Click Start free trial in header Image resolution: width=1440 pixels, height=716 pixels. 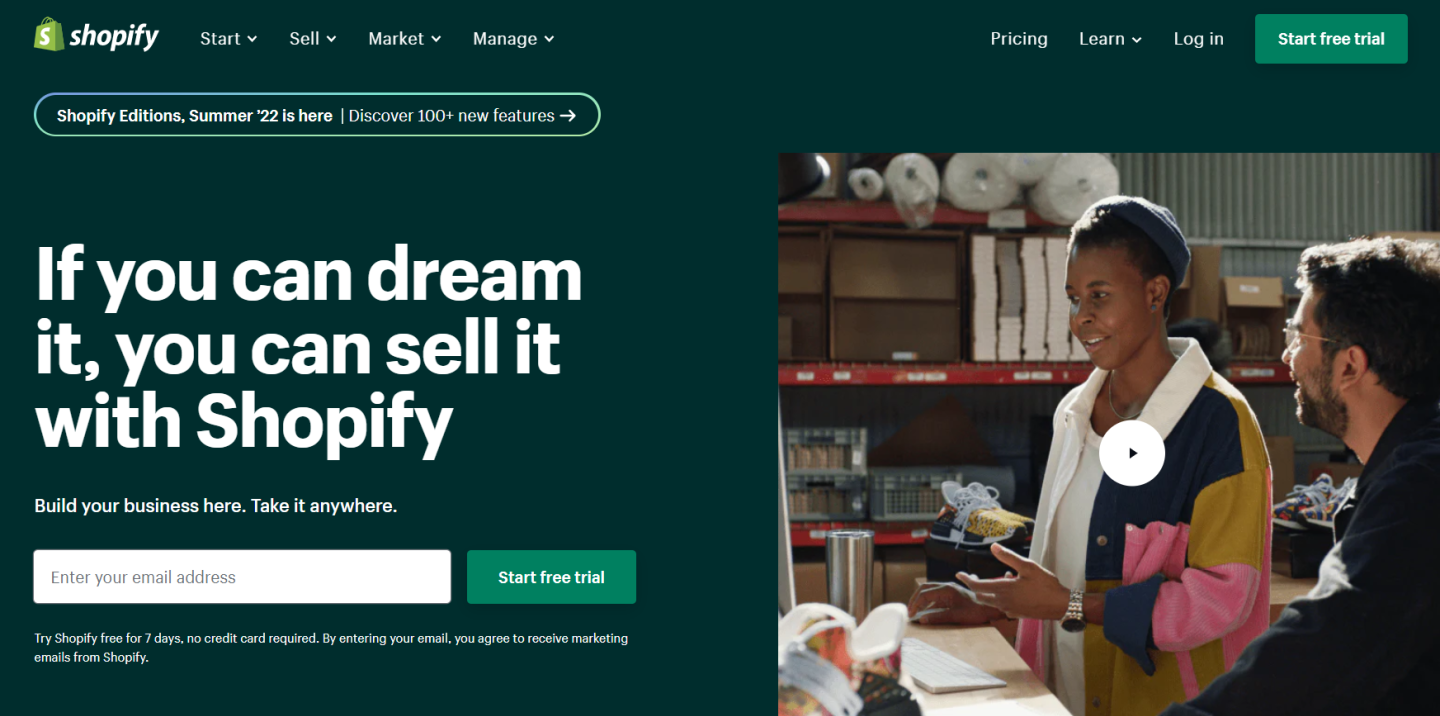click(1331, 39)
